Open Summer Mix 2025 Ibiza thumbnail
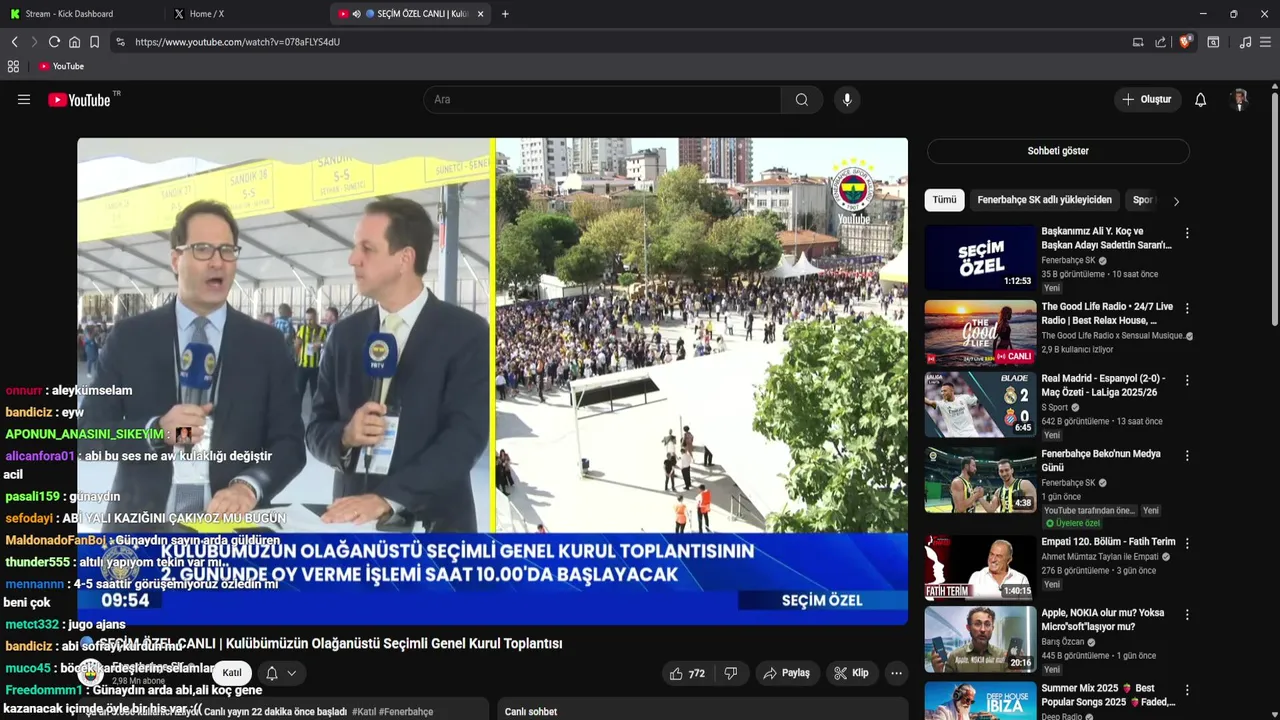Screen dimensions: 1280x720 (980, 701)
